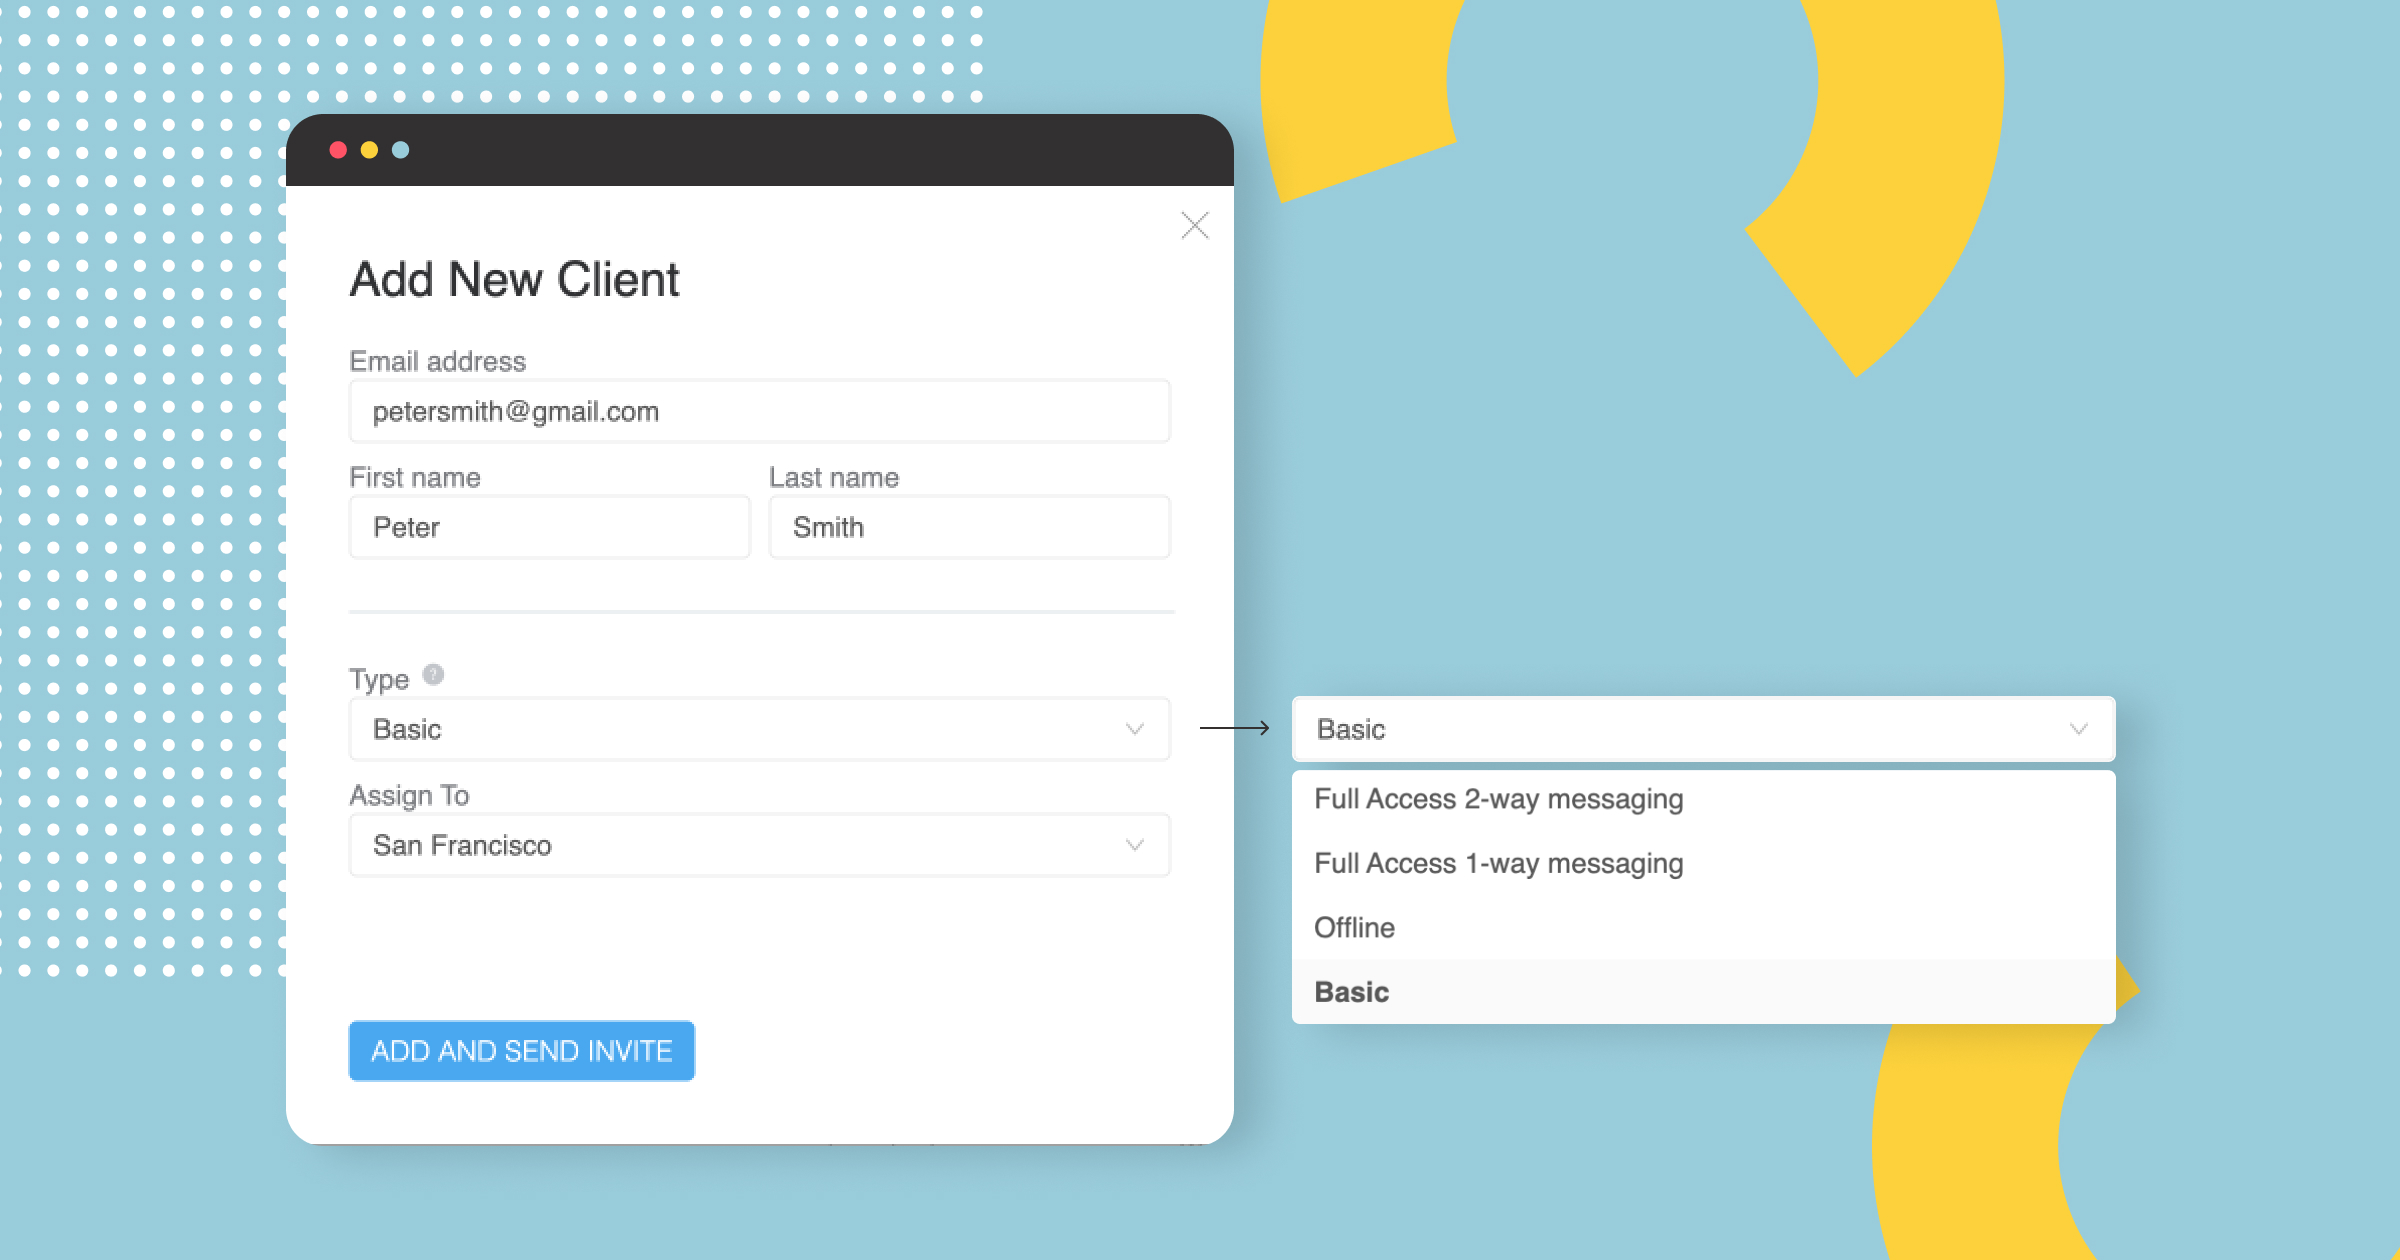Click the Assign To chevron arrow

click(1134, 845)
